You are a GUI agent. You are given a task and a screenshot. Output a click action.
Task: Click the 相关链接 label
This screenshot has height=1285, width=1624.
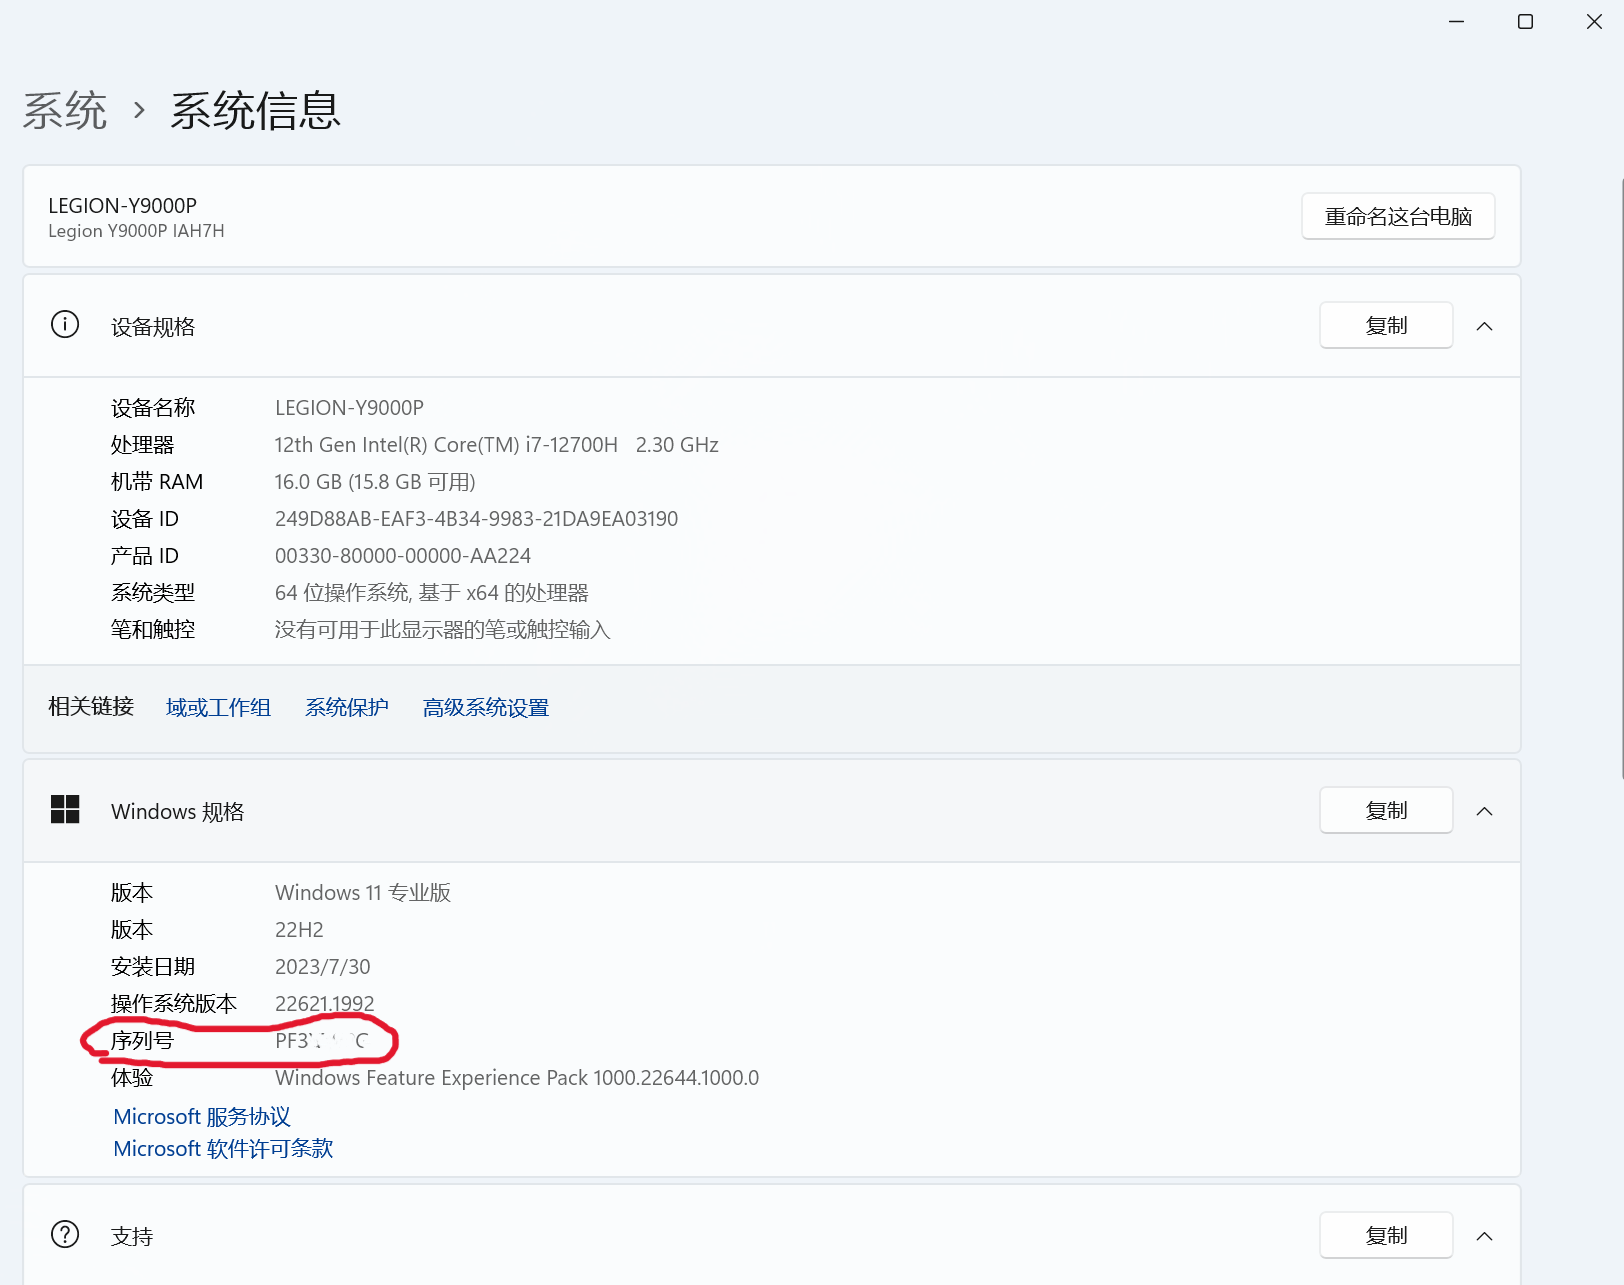pos(91,707)
